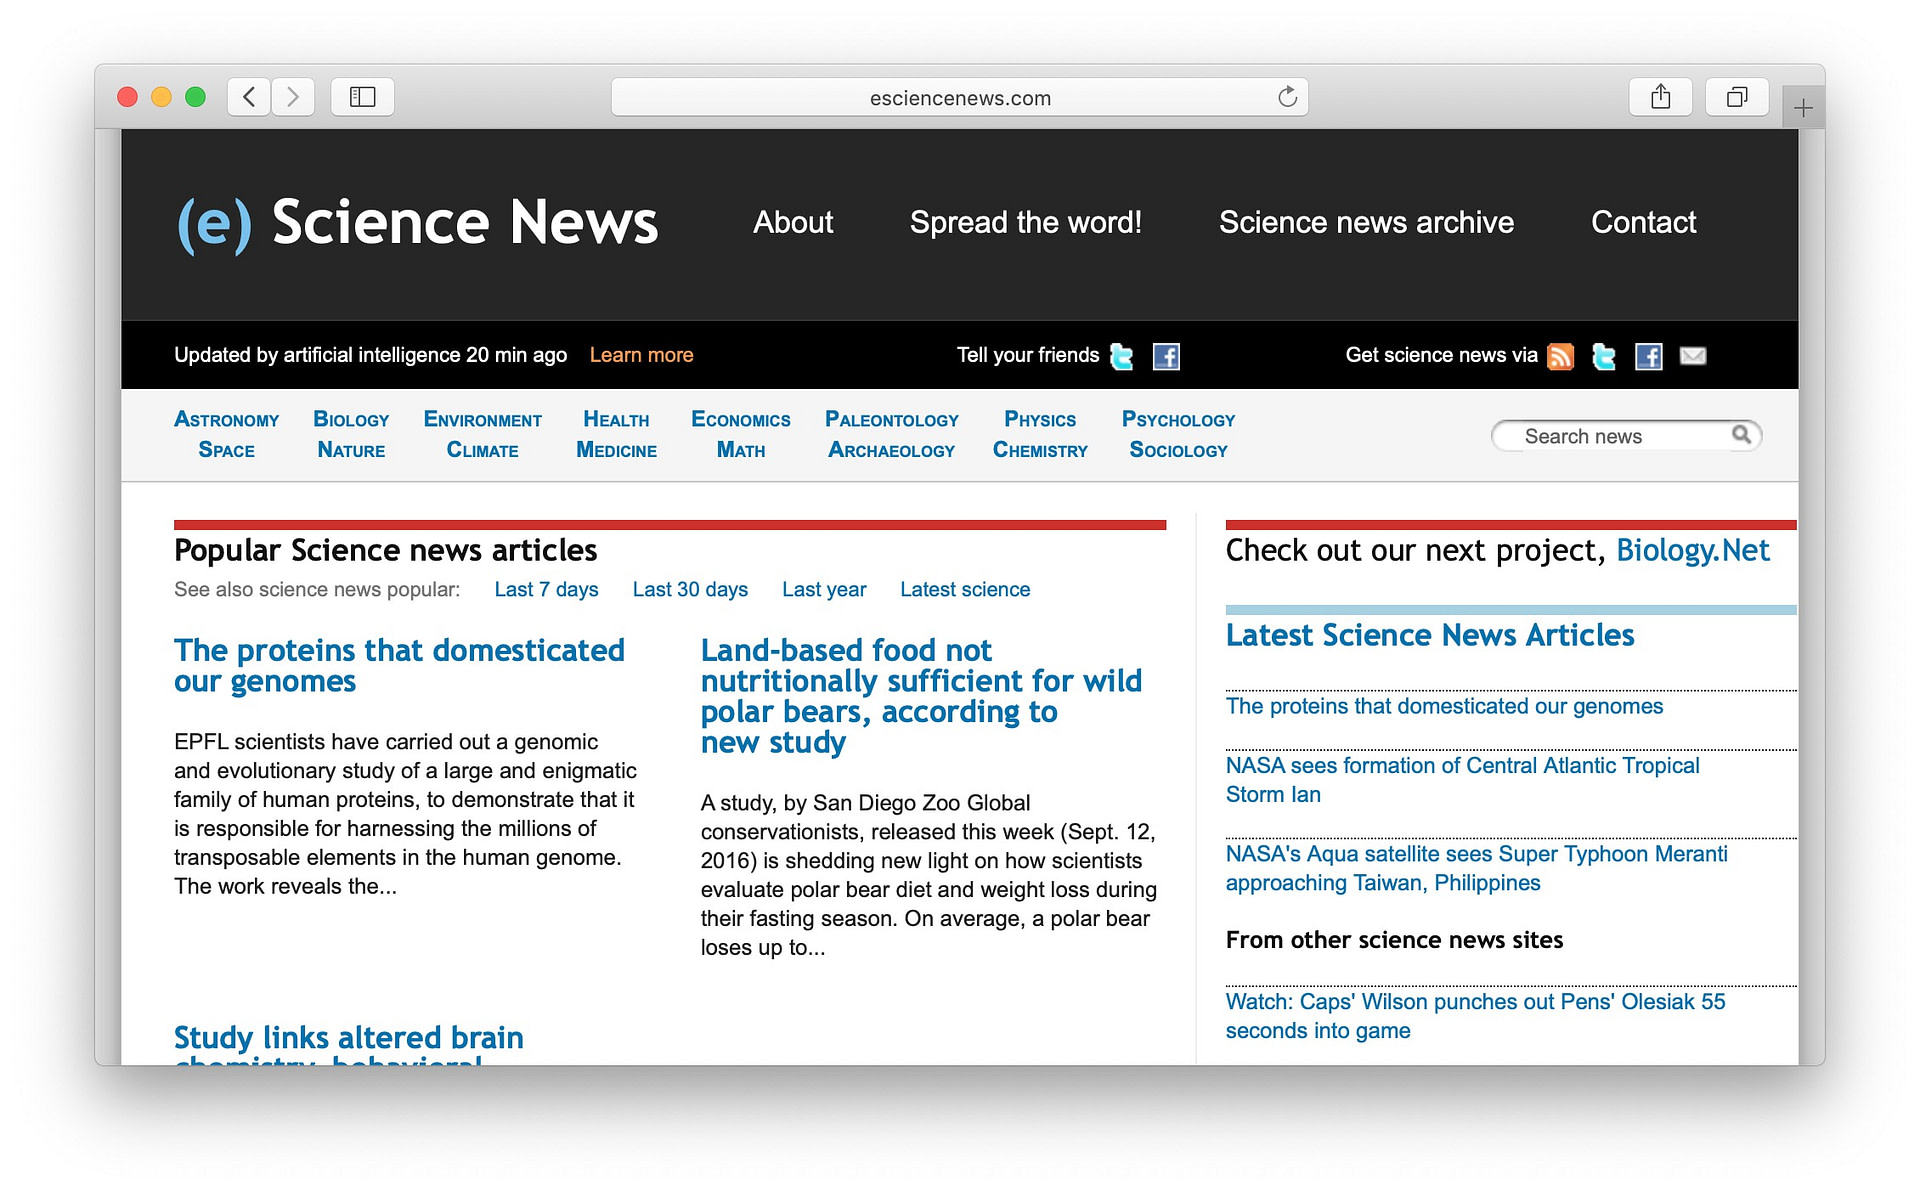Open the About menu item
This screenshot has height=1191, width=1920.
793,223
